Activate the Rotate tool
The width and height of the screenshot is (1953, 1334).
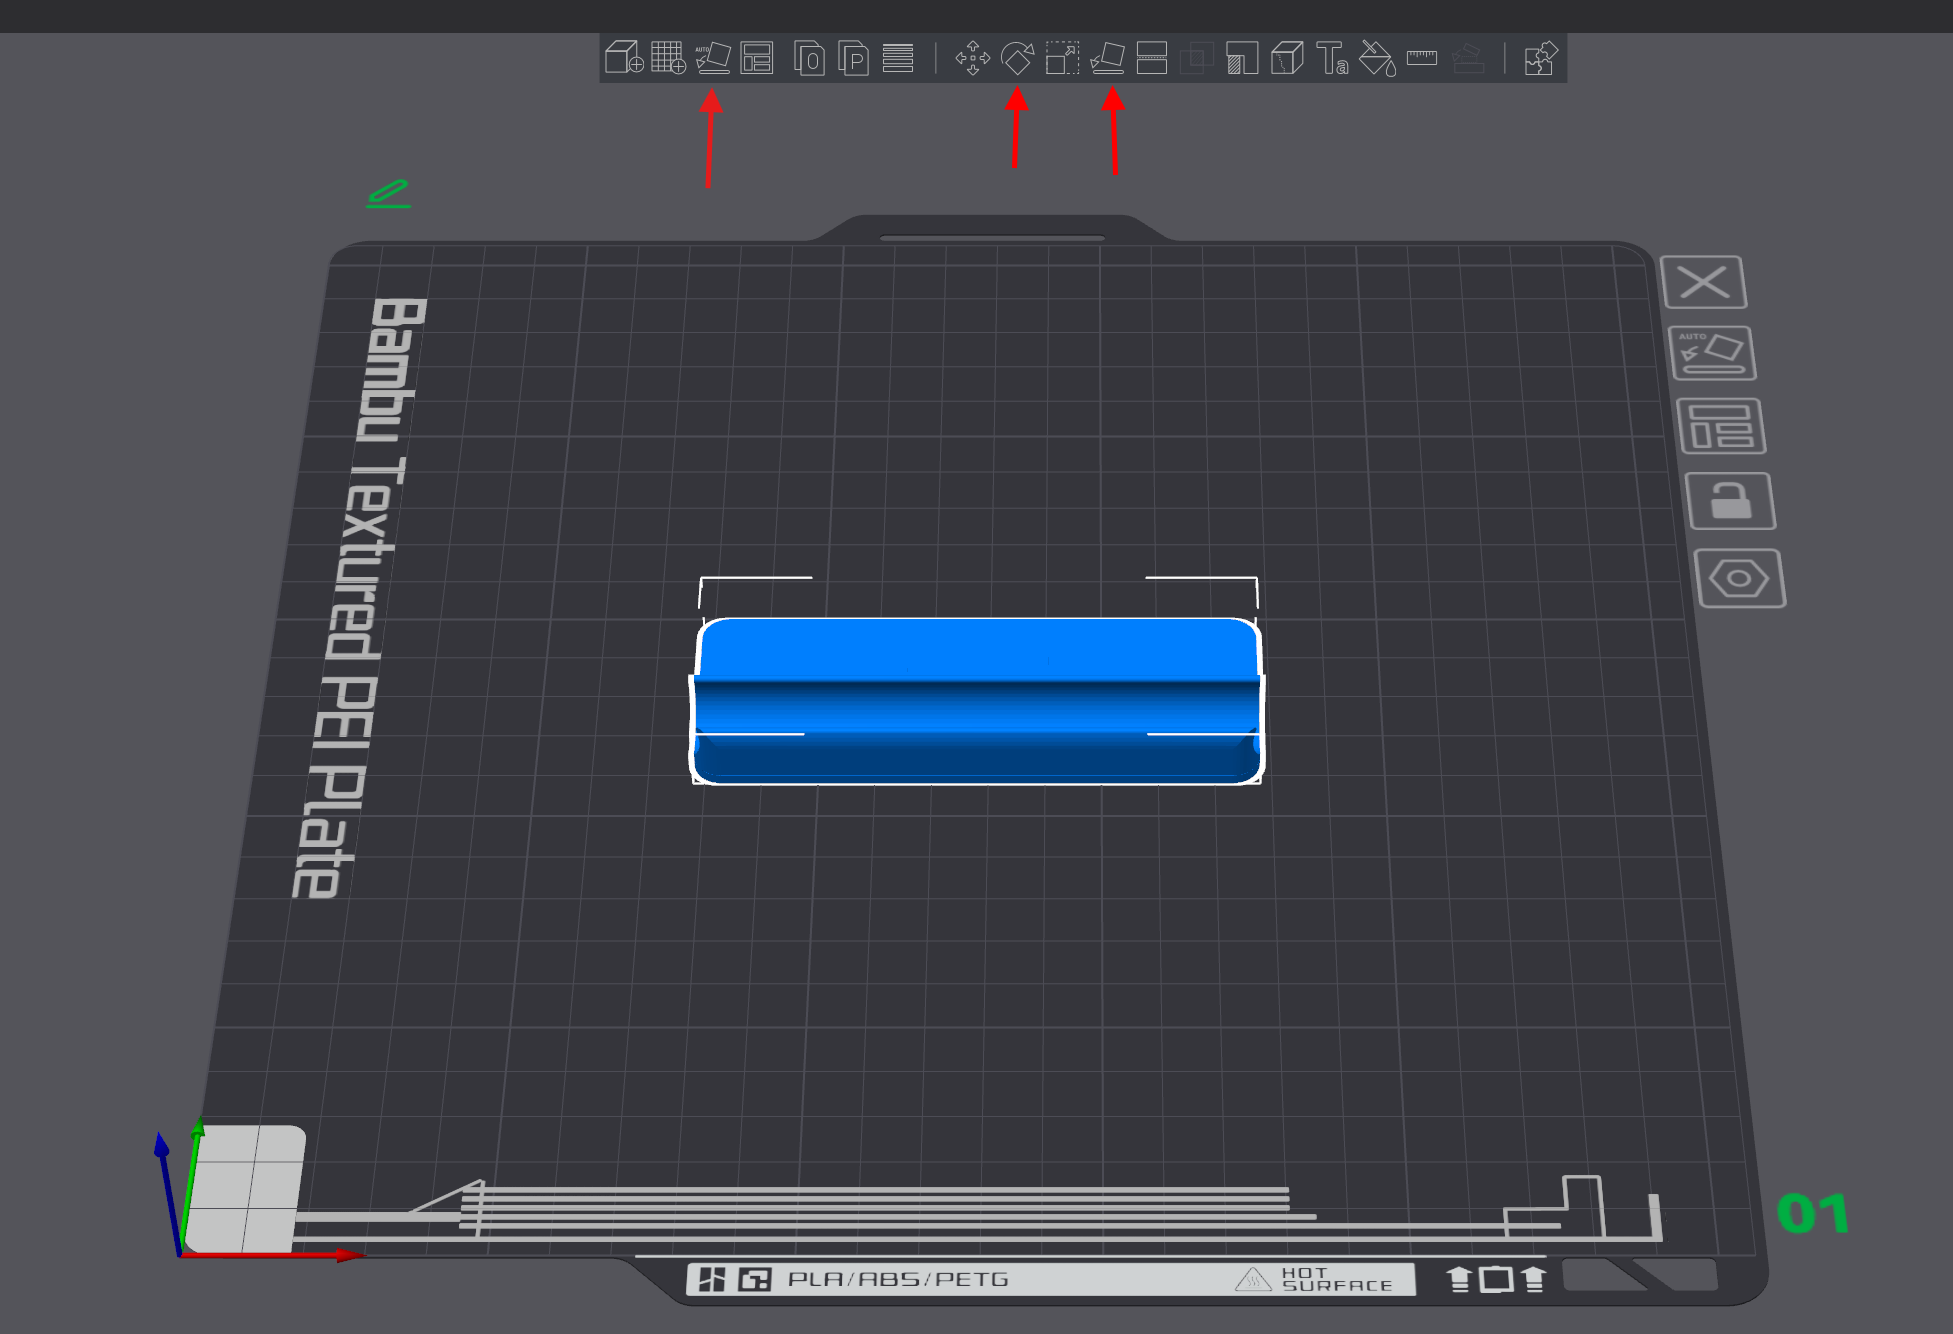coord(1017,58)
